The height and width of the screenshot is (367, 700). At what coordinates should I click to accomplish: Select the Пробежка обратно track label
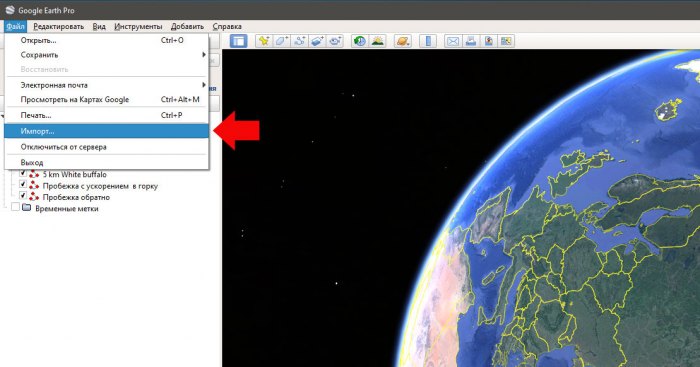76,197
